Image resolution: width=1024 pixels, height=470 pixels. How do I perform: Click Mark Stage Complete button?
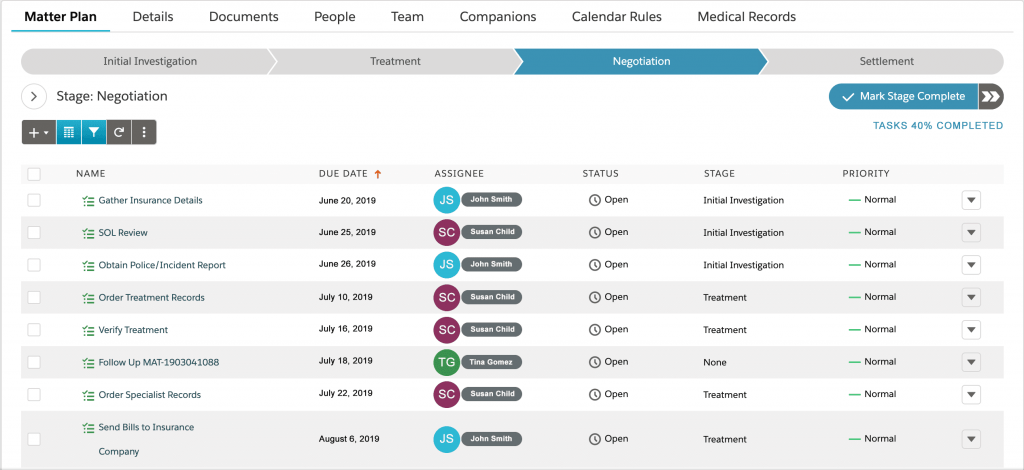(x=904, y=97)
